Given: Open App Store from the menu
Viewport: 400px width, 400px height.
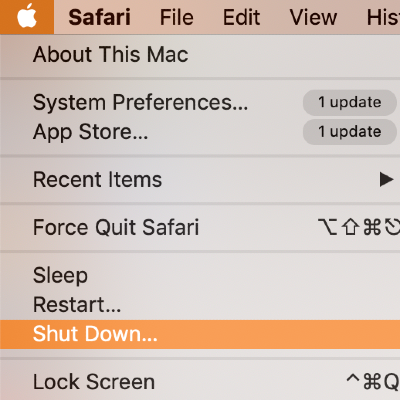Looking at the screenshot, I should tap(200, 132).
